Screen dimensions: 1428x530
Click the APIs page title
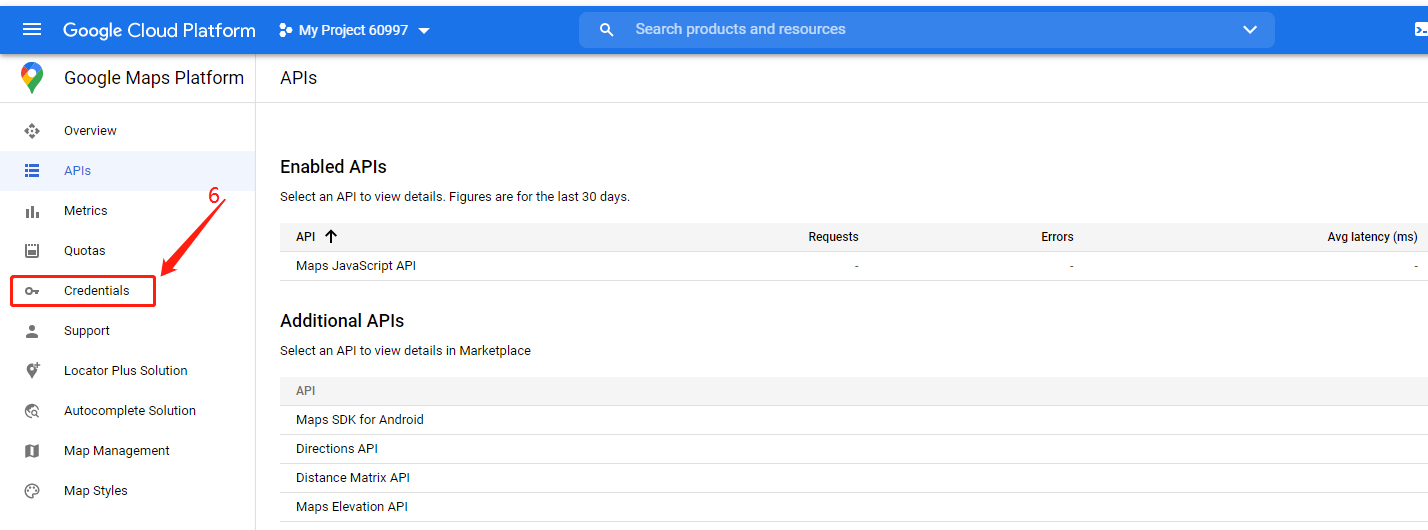(299, 78)
